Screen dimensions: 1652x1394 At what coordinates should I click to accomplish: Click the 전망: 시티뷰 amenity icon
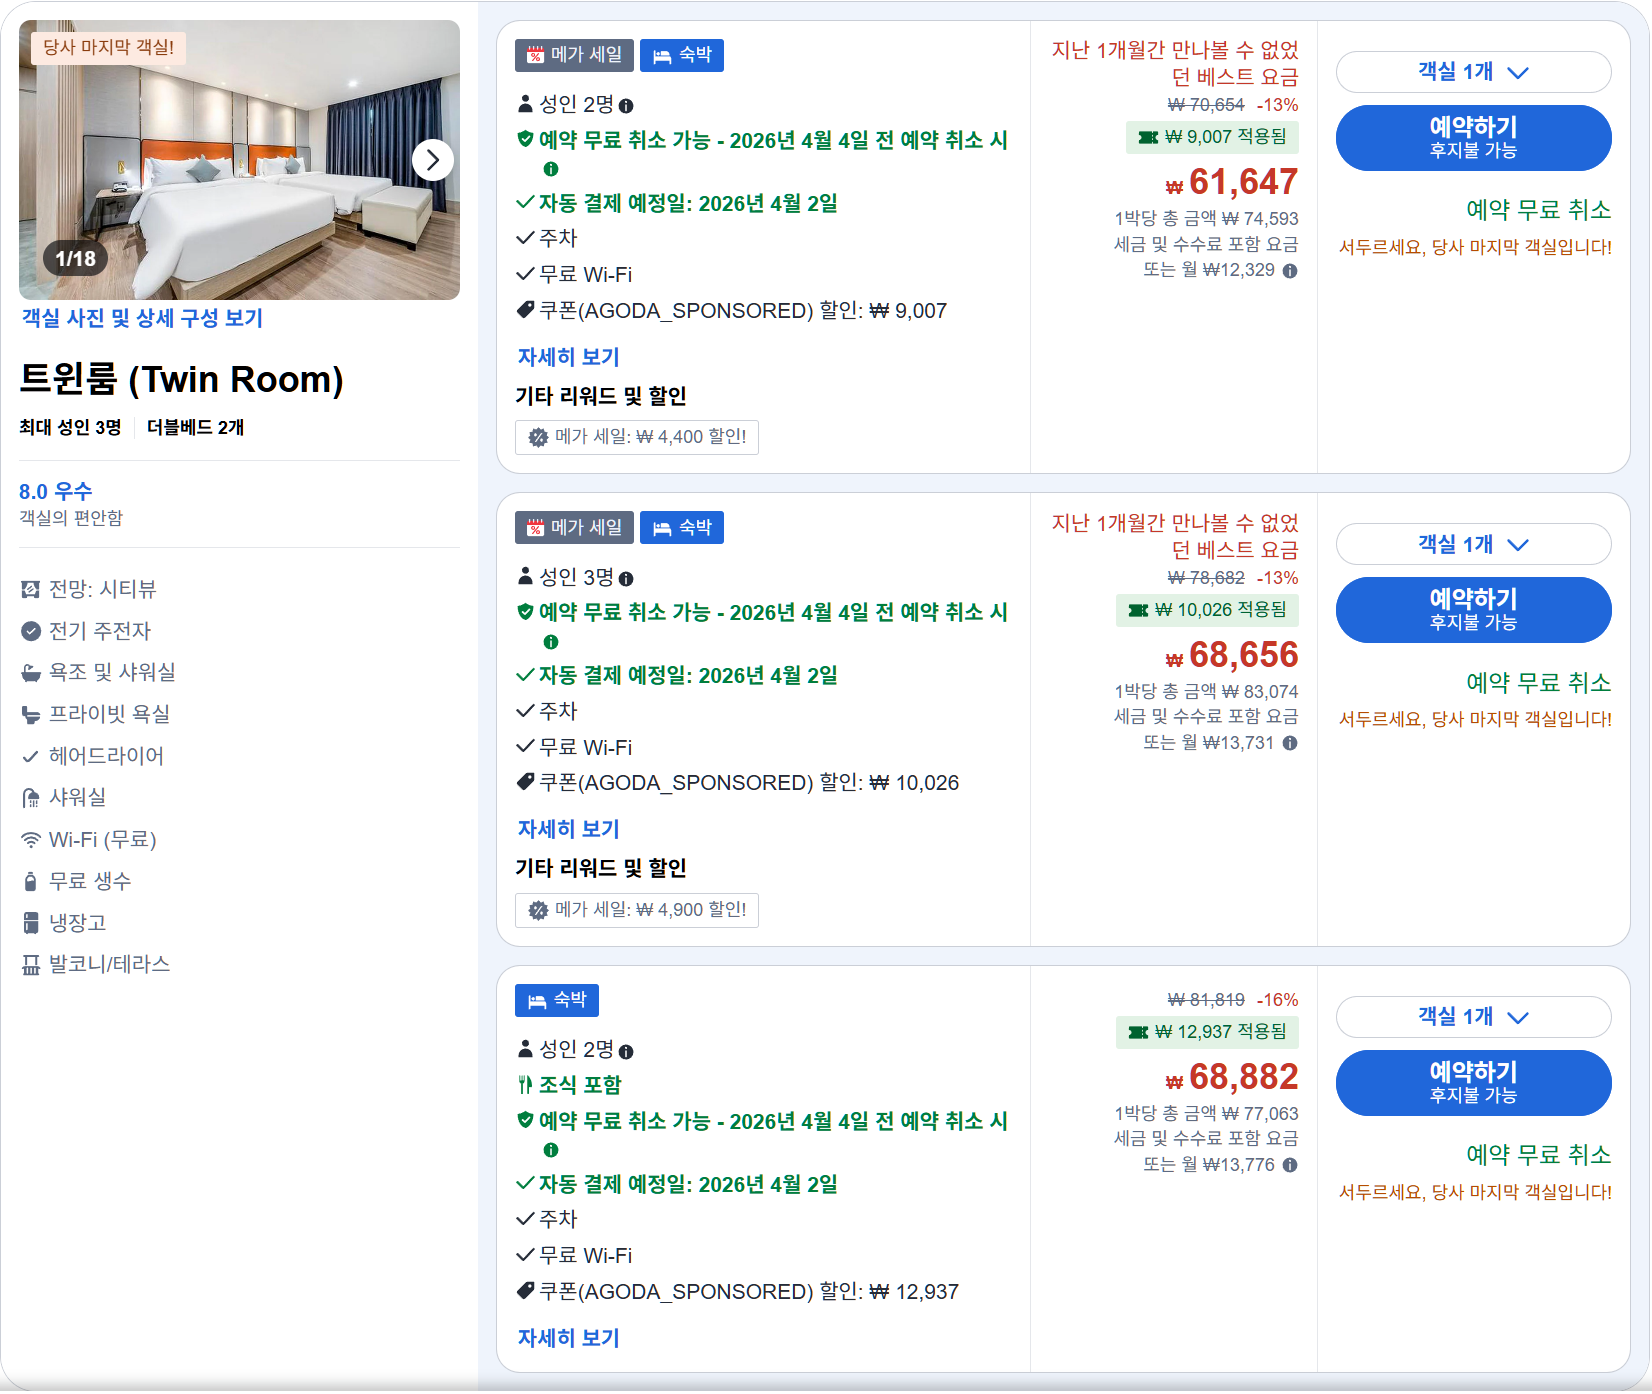point(31,589)
